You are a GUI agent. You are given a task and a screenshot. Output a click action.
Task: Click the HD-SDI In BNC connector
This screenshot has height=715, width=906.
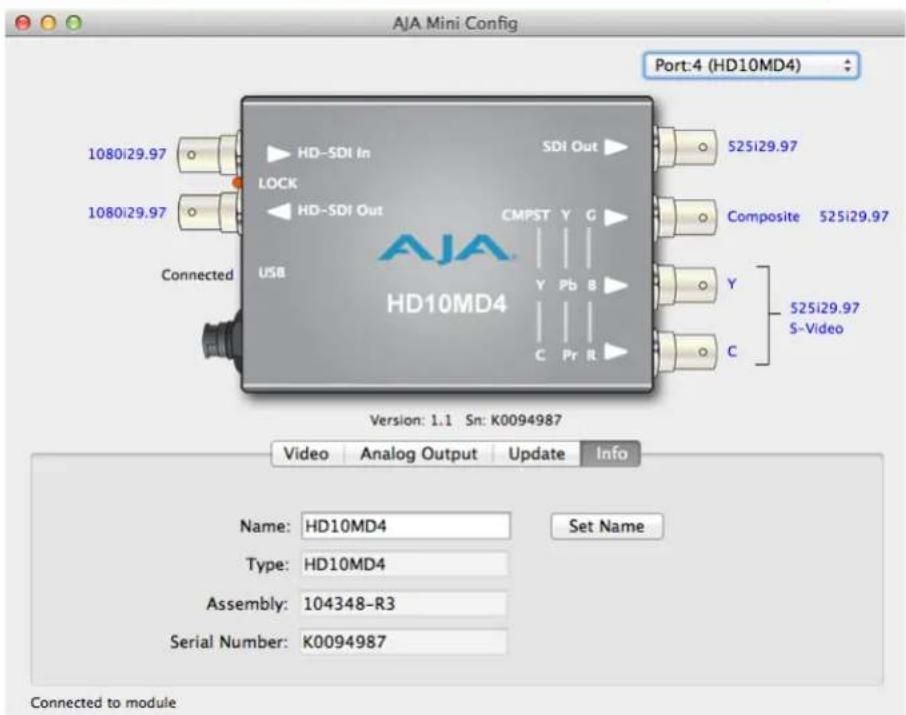coord(209,154)
